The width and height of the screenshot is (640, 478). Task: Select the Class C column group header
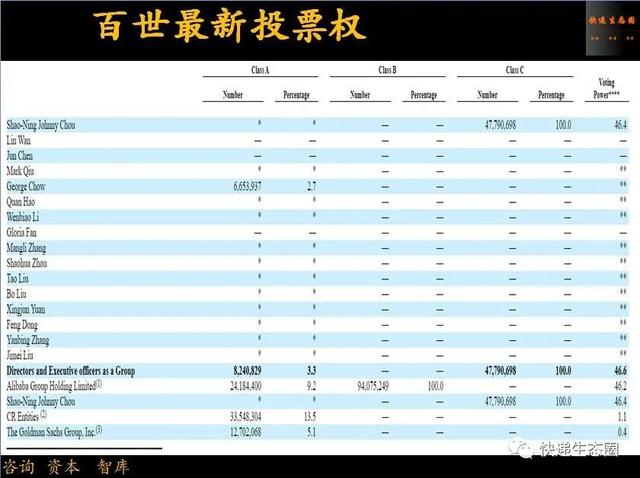(514, 70)
